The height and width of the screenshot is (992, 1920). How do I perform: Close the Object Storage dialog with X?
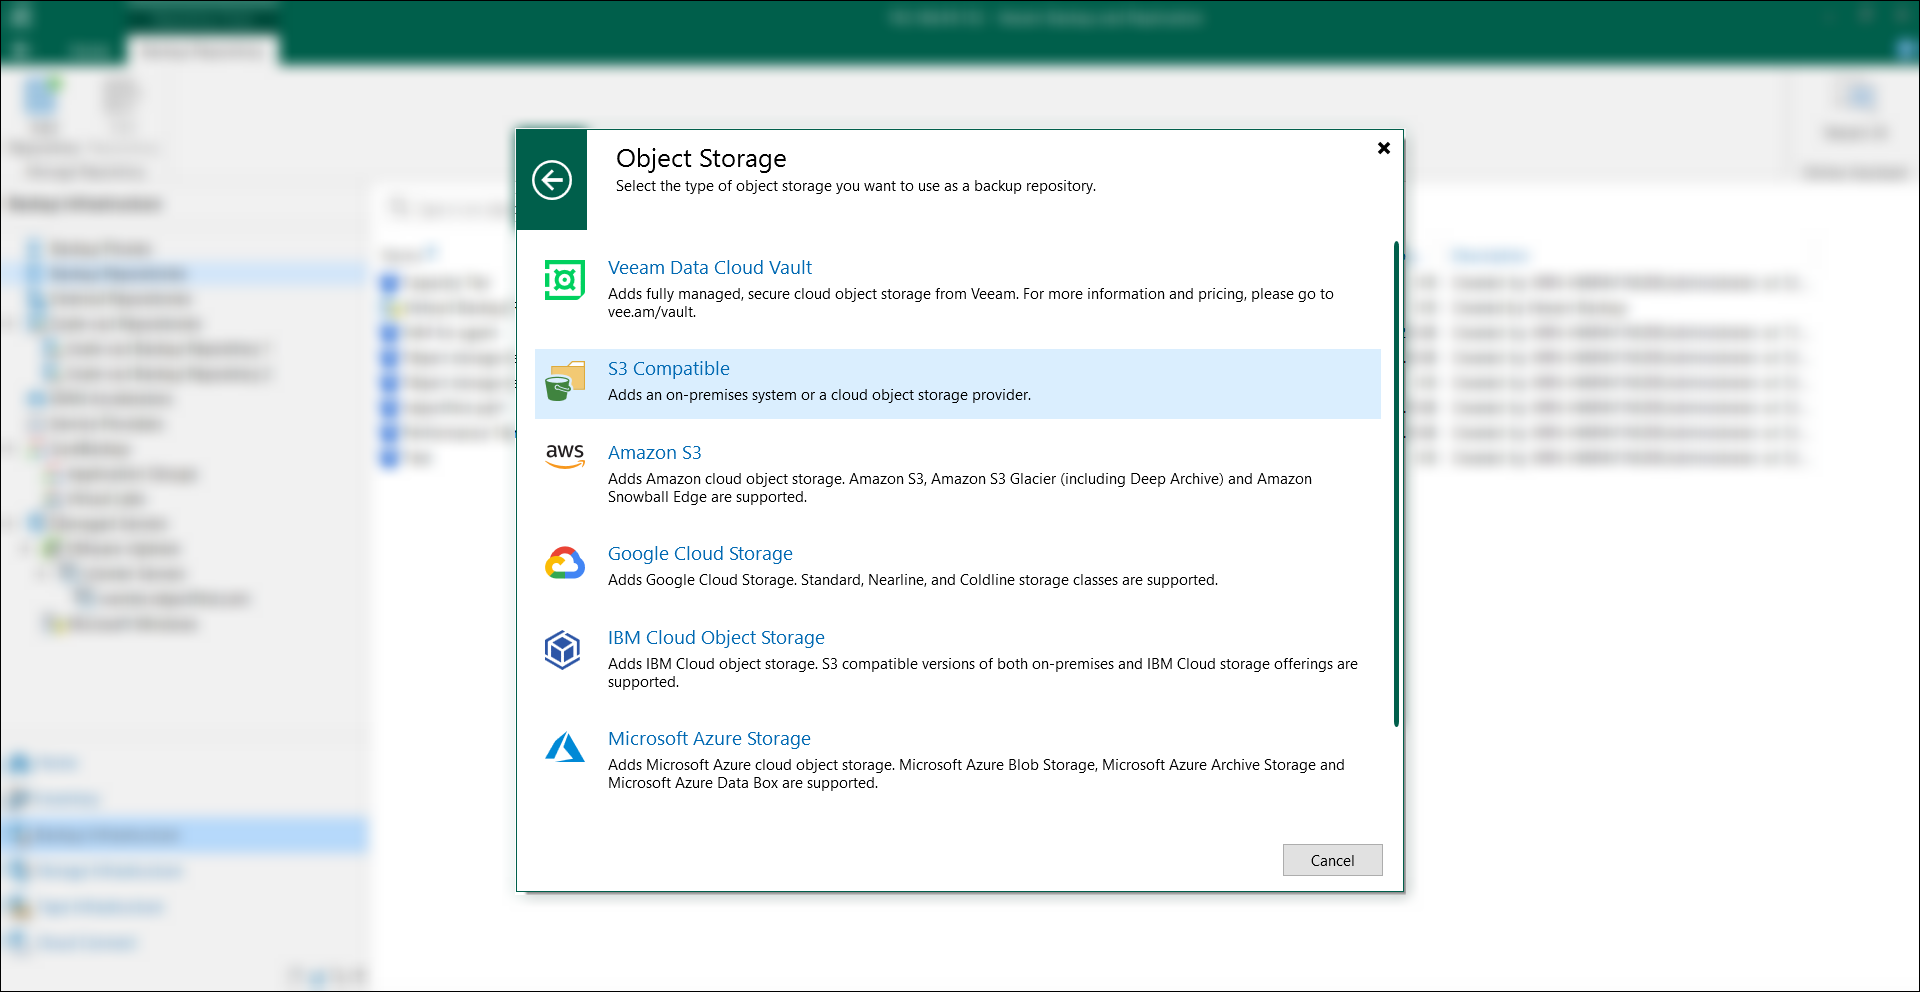[1384, 148]
